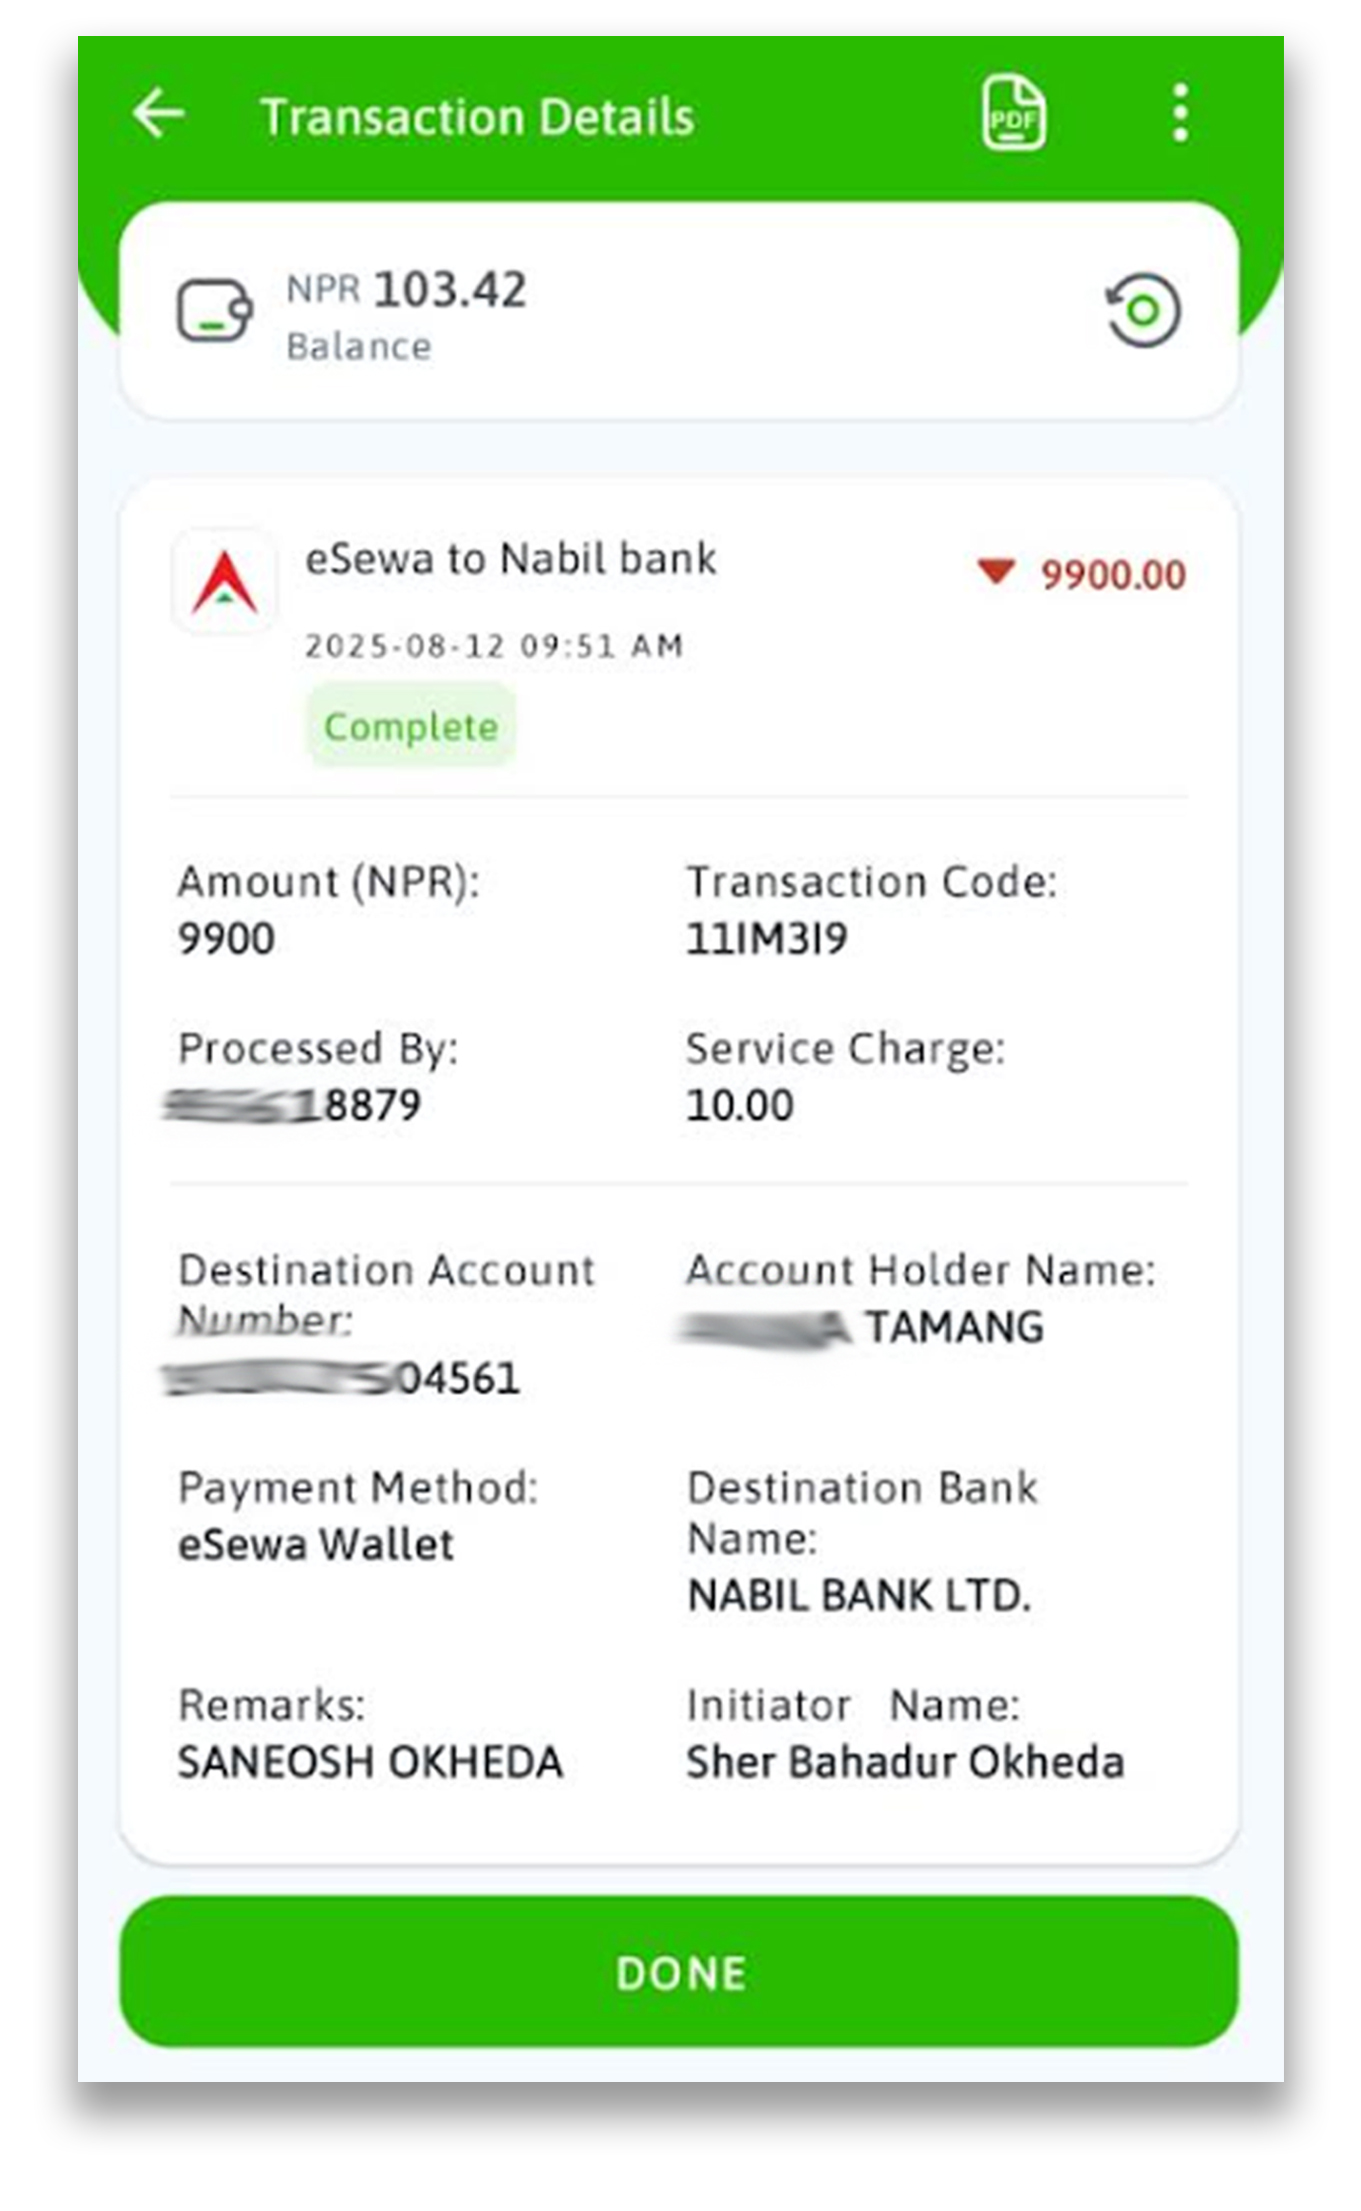
Task: Tap destination account number ending 04561
Action: click(343, 1379)
